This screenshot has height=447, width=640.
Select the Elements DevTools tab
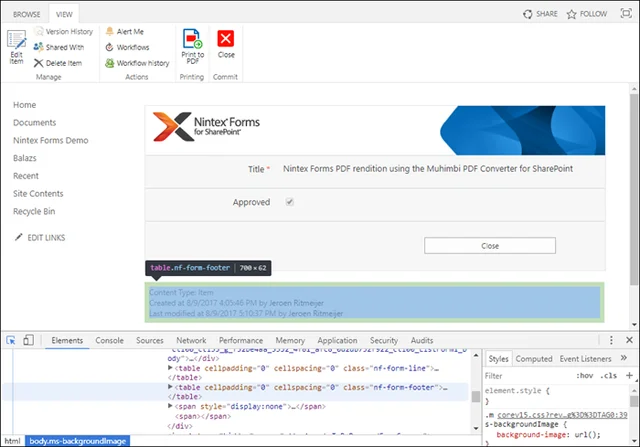[67, 340]
